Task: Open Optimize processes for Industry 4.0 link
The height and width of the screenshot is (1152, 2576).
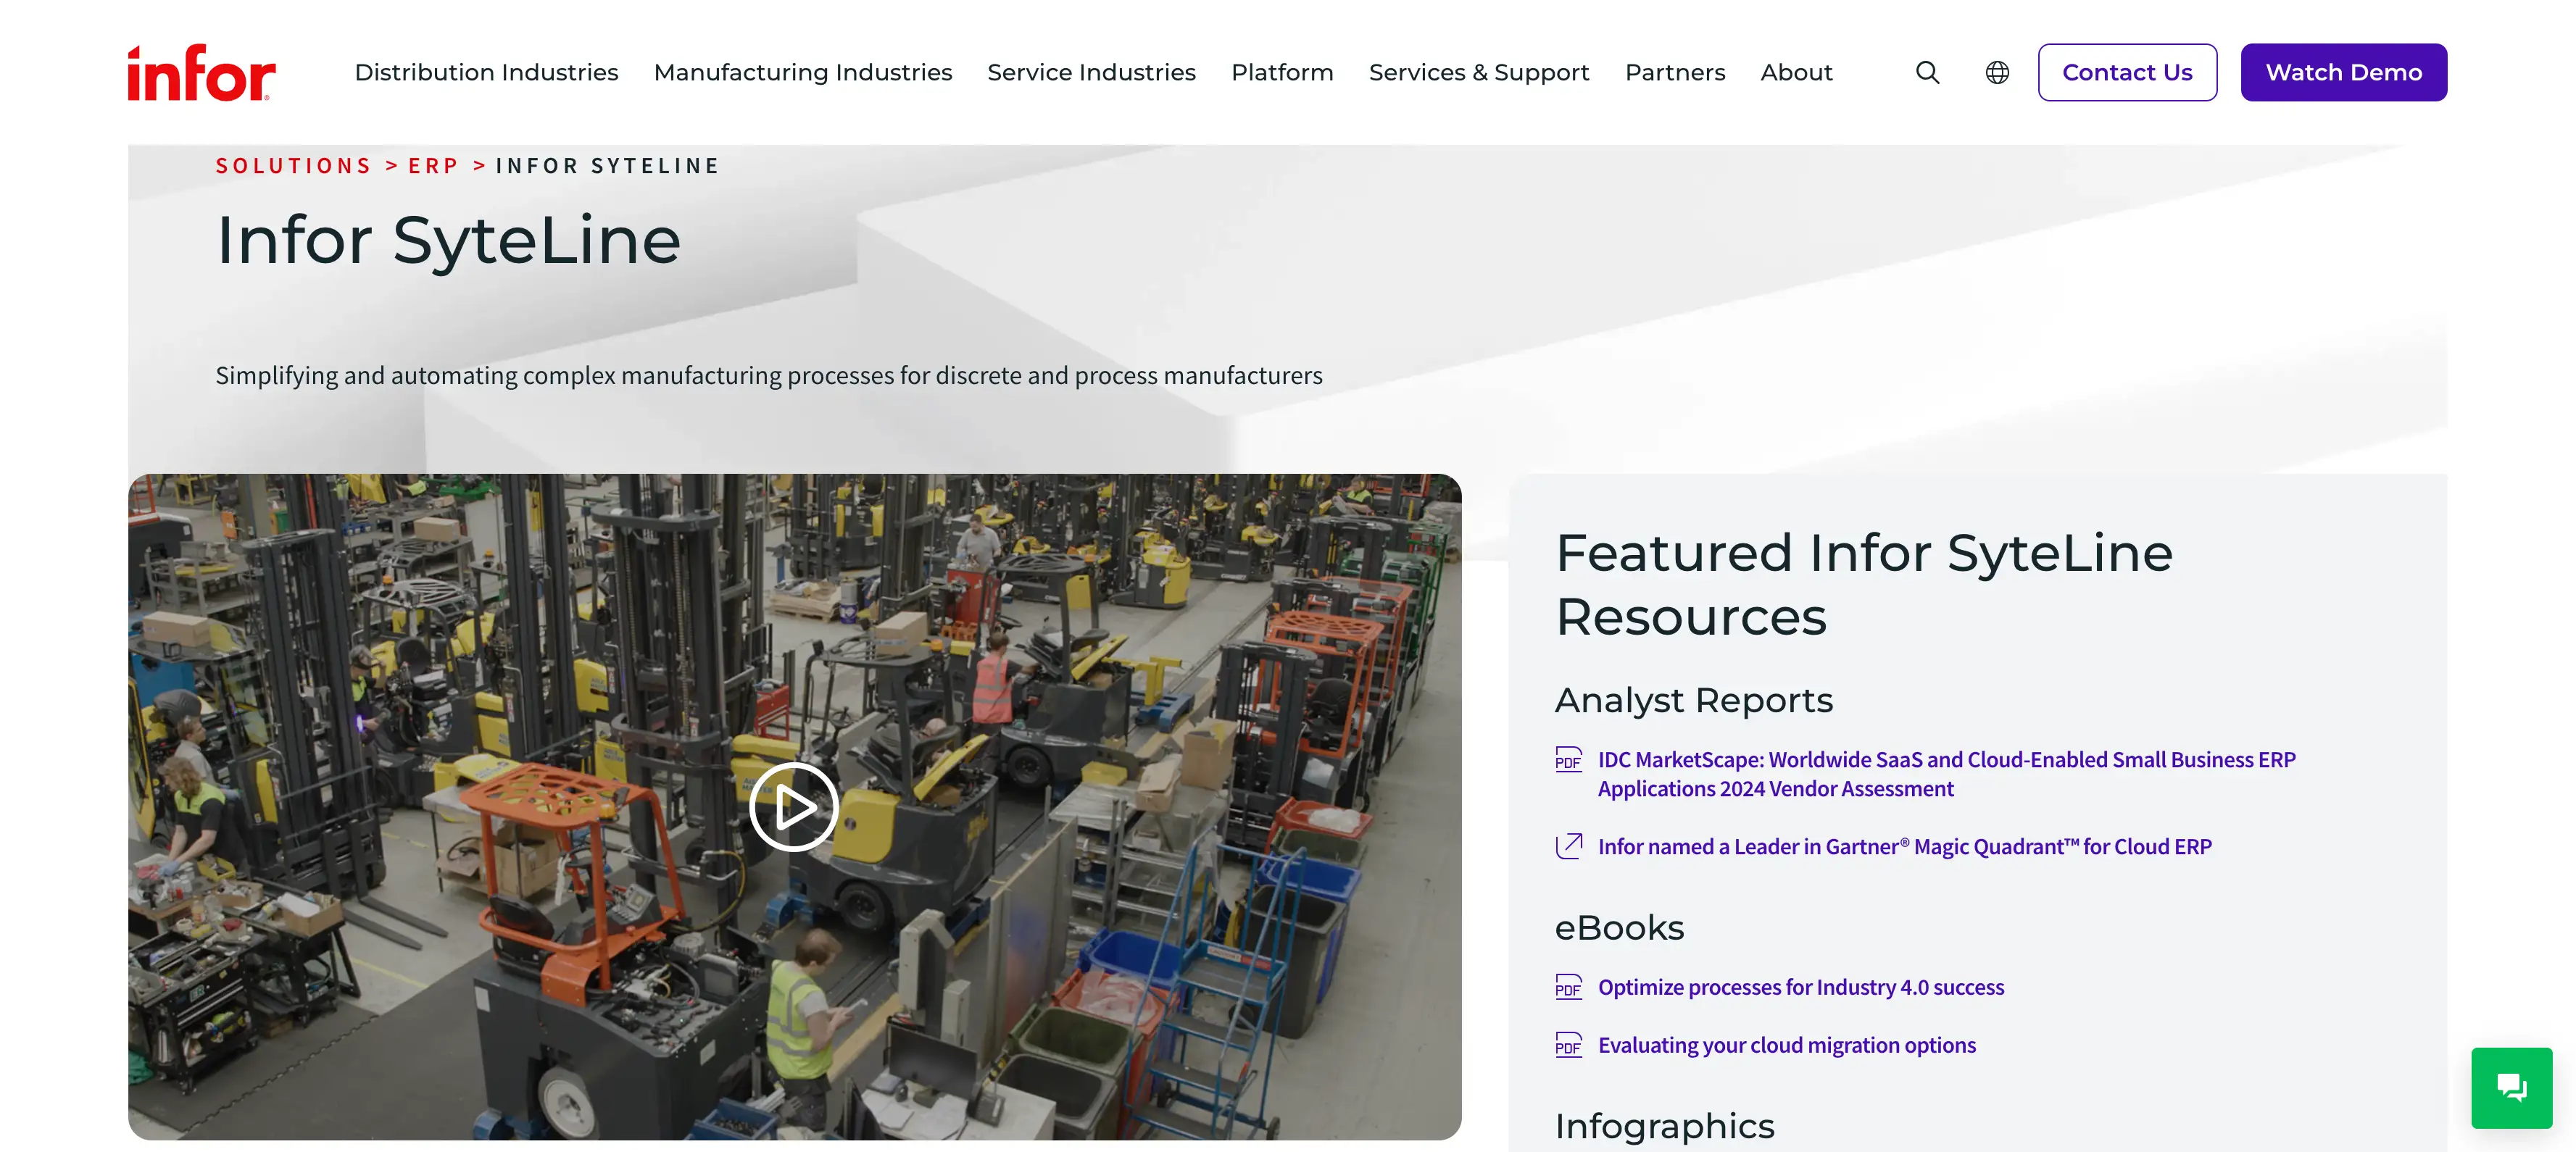Action: point(1800,988)
